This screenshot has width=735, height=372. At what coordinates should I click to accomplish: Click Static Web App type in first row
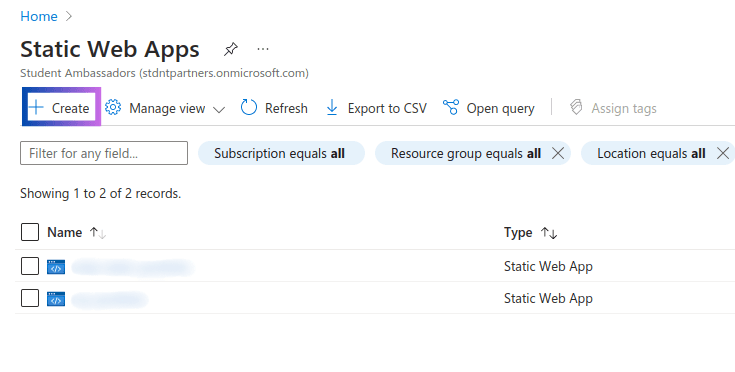pyautogui.click(x=548, y=267)
